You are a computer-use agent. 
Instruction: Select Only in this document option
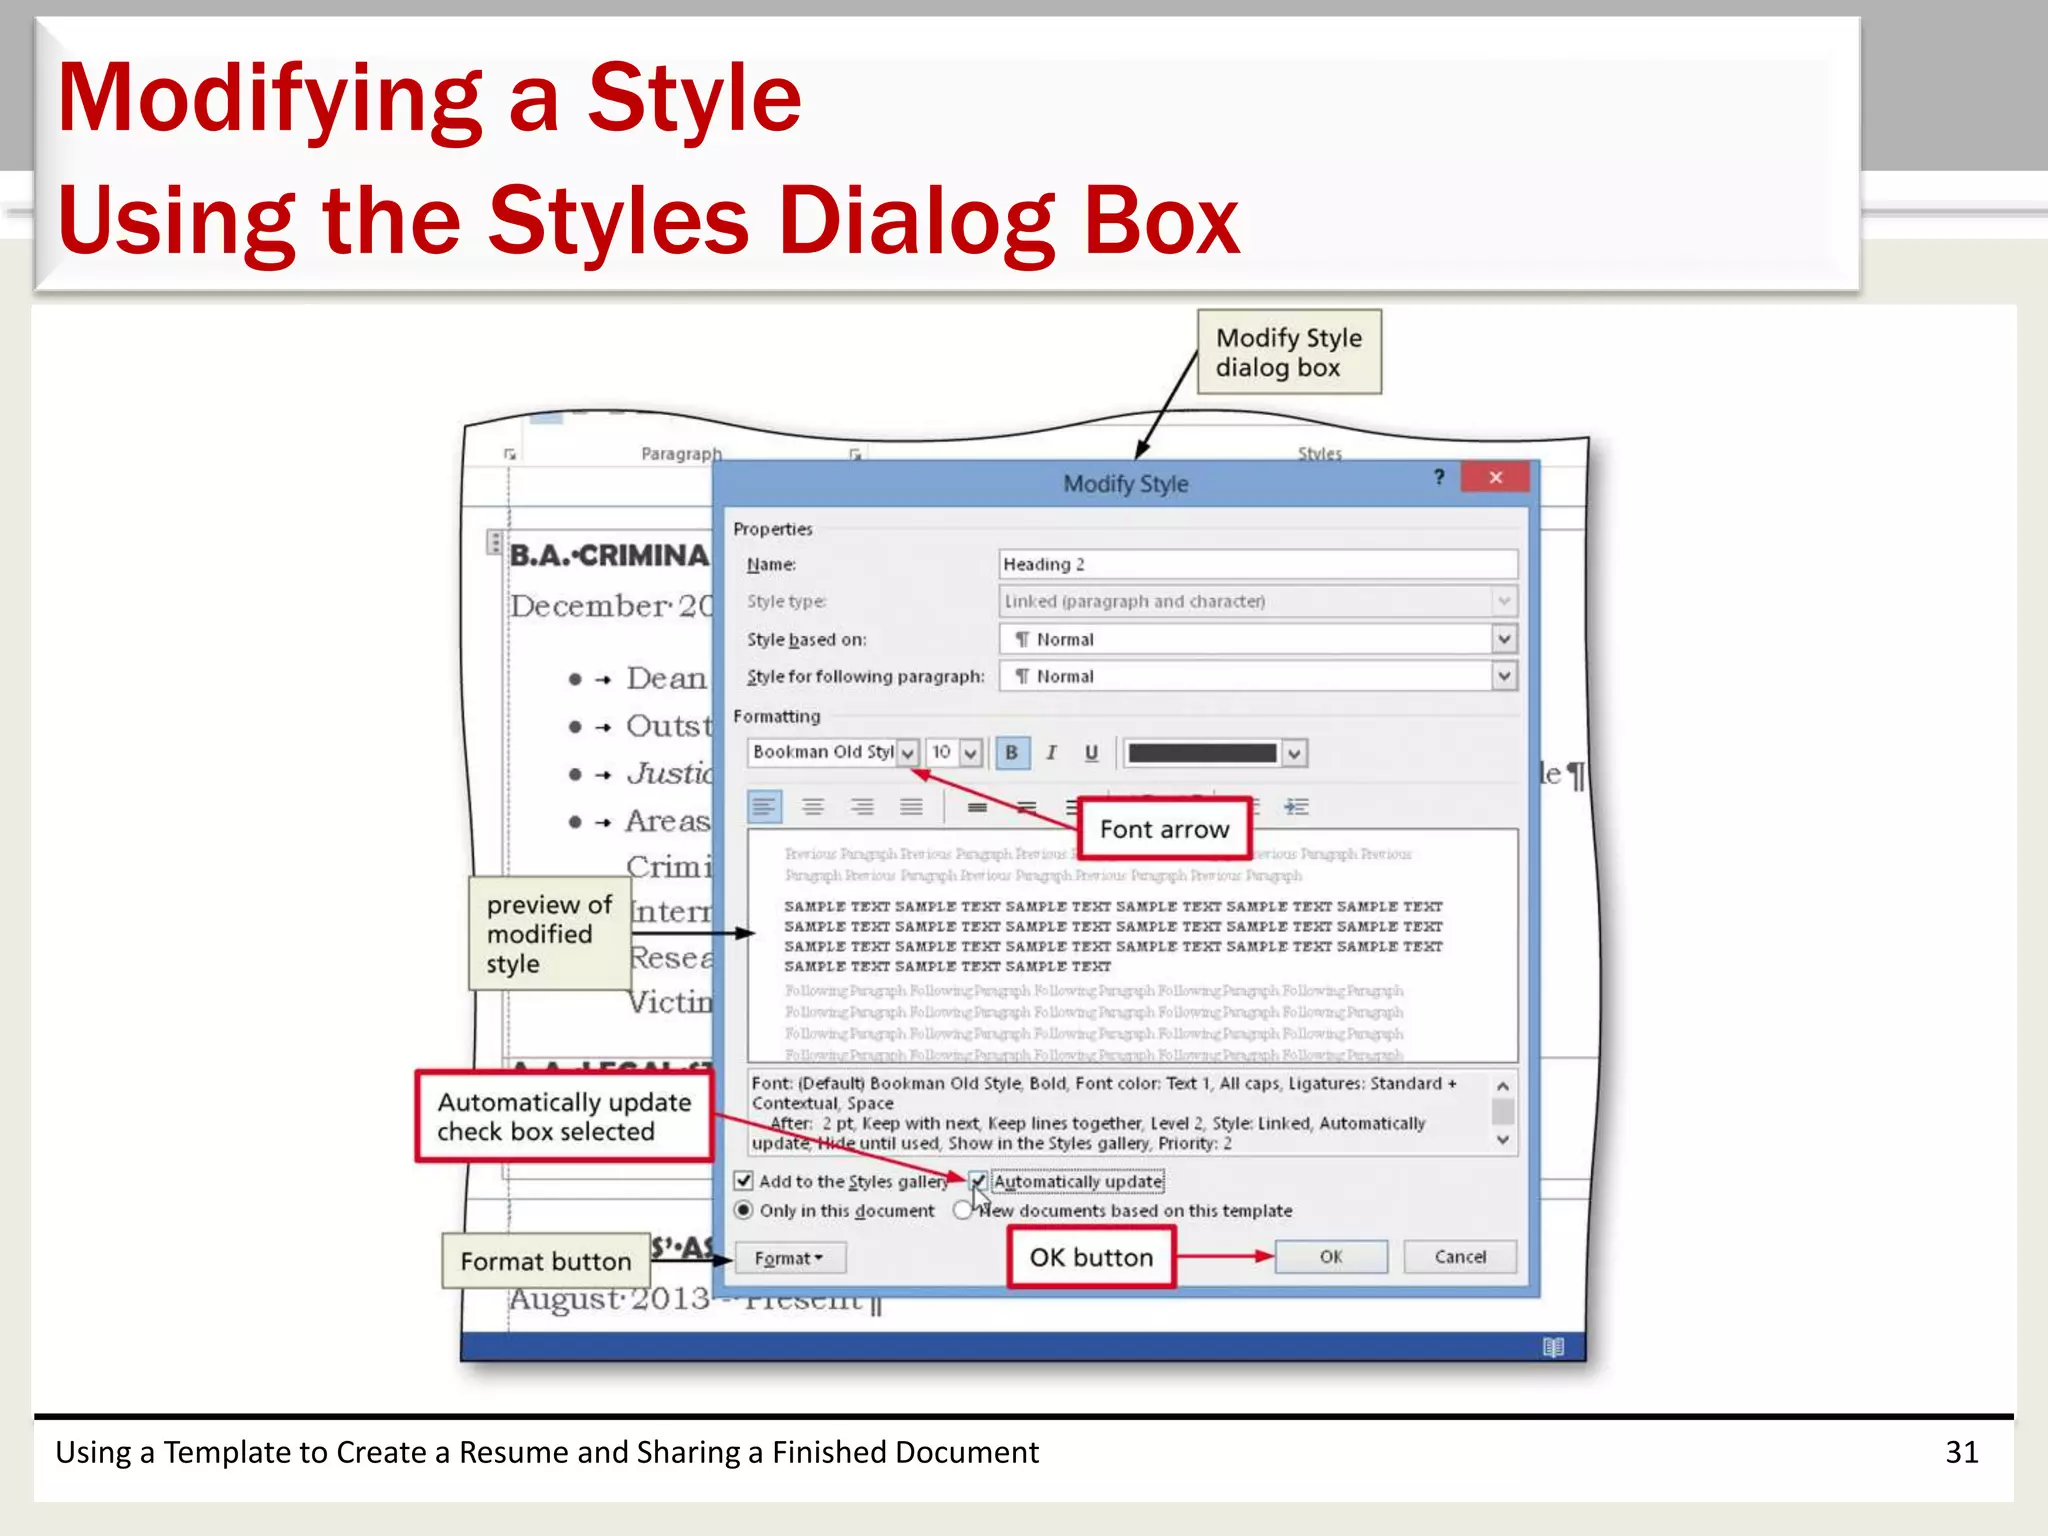744,1210
